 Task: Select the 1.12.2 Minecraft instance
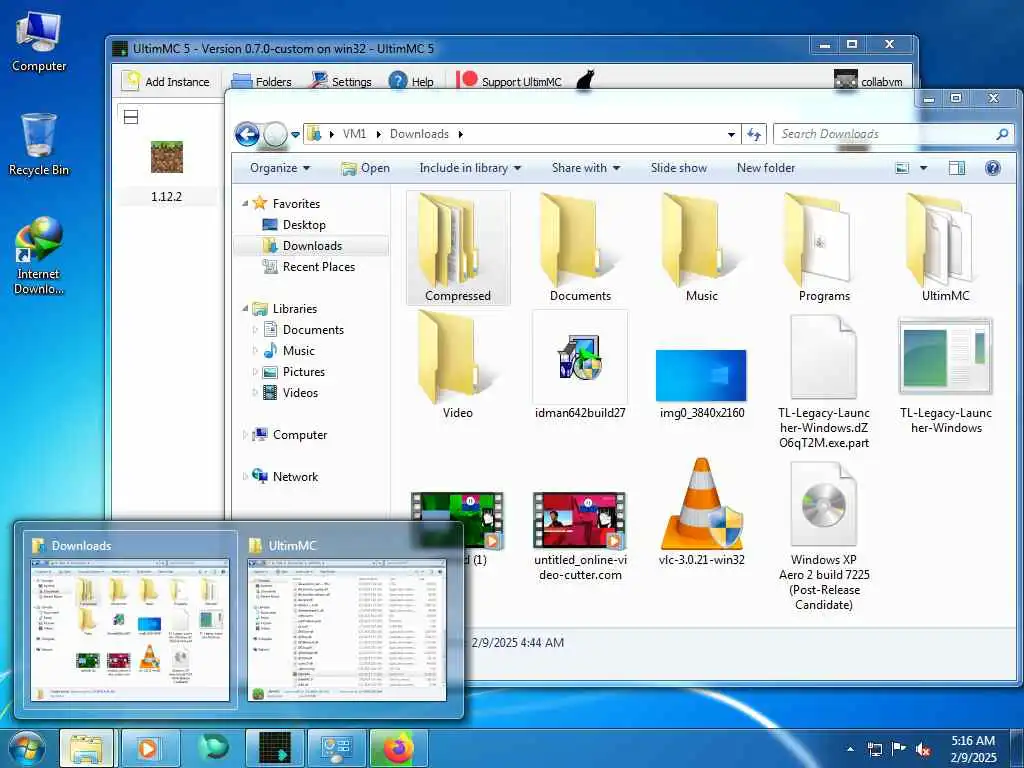pyautogui.click(x=167, y=172)
